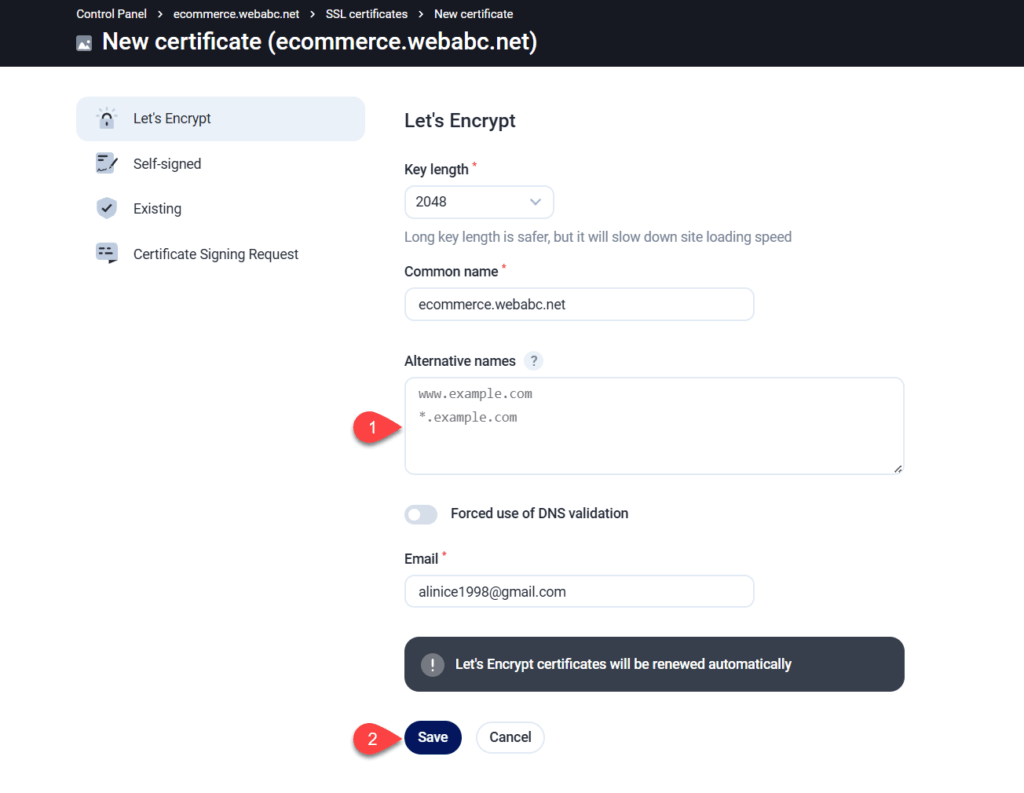1024x793 pixels.
Task: Click the exclamation info icon in renewal notice
Action: [432, 665]
